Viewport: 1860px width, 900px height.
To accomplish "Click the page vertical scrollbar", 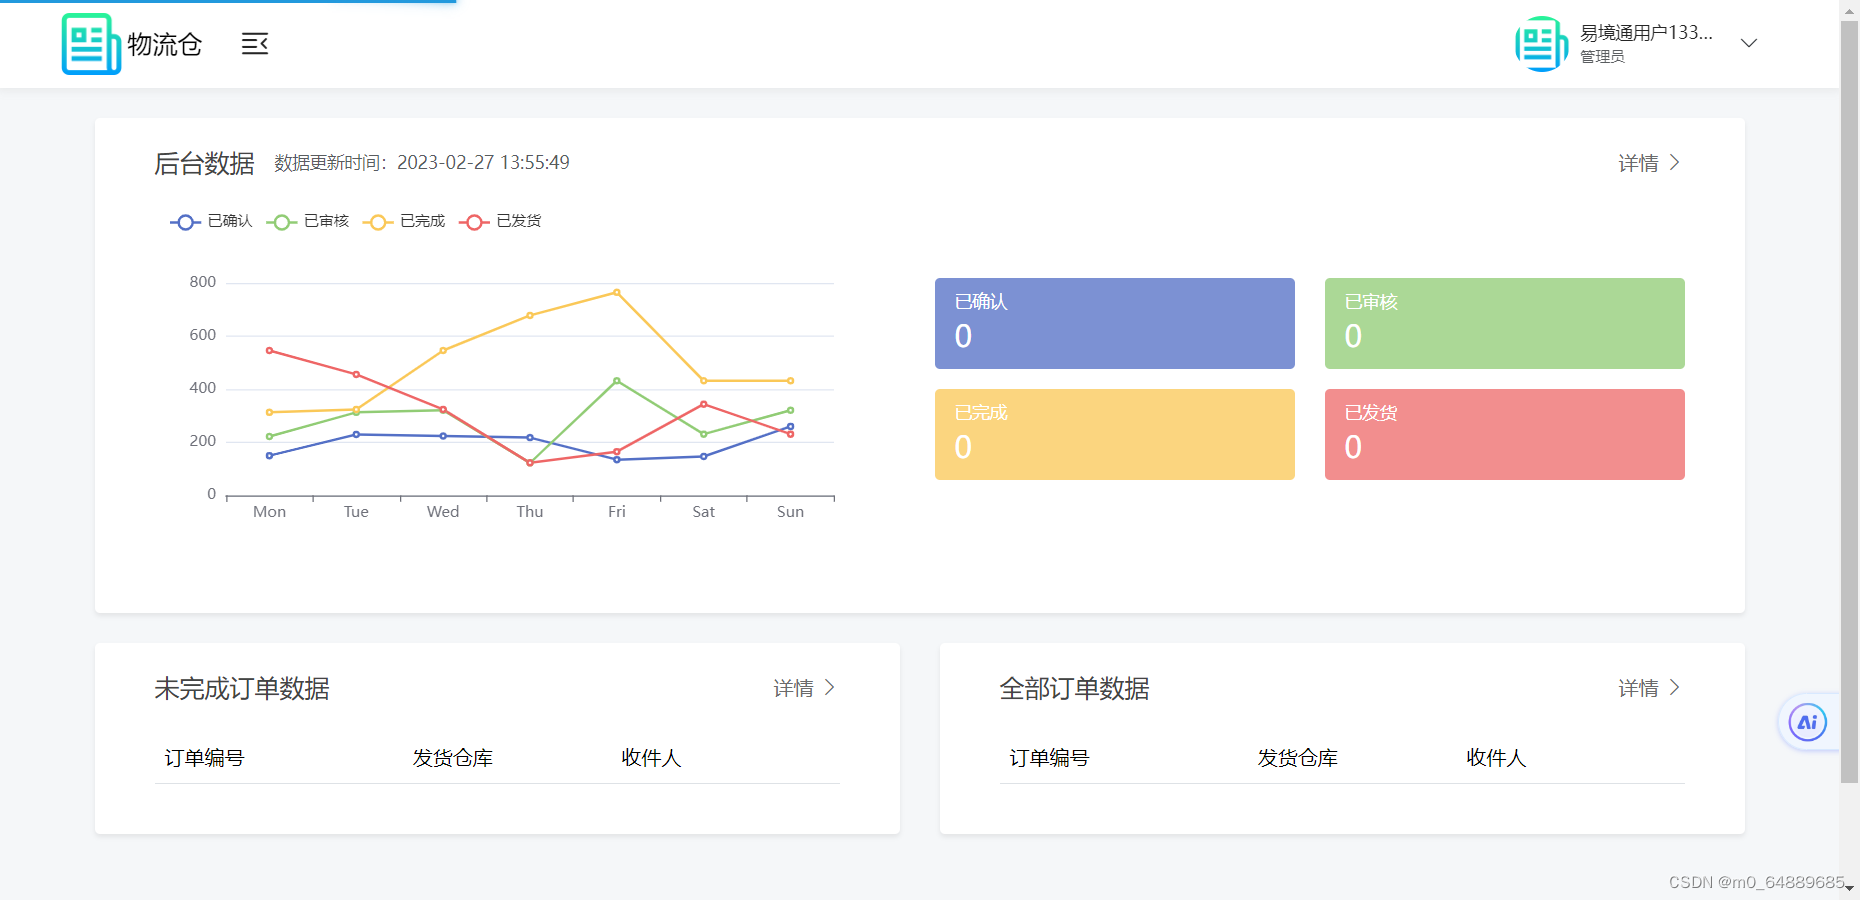I will click(x=1850, y=400).
